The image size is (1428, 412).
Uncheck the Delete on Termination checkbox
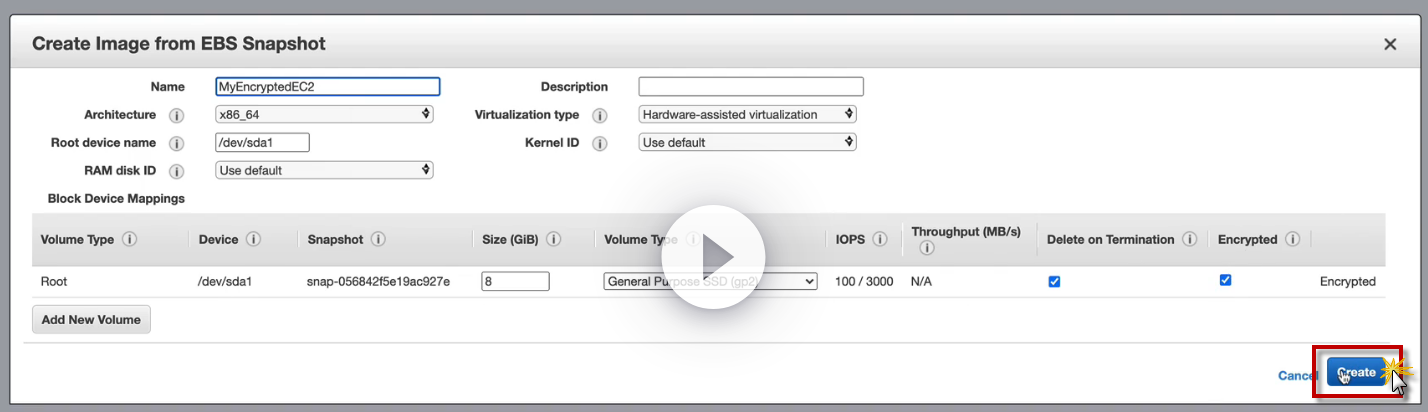[x=1054, y=282]
